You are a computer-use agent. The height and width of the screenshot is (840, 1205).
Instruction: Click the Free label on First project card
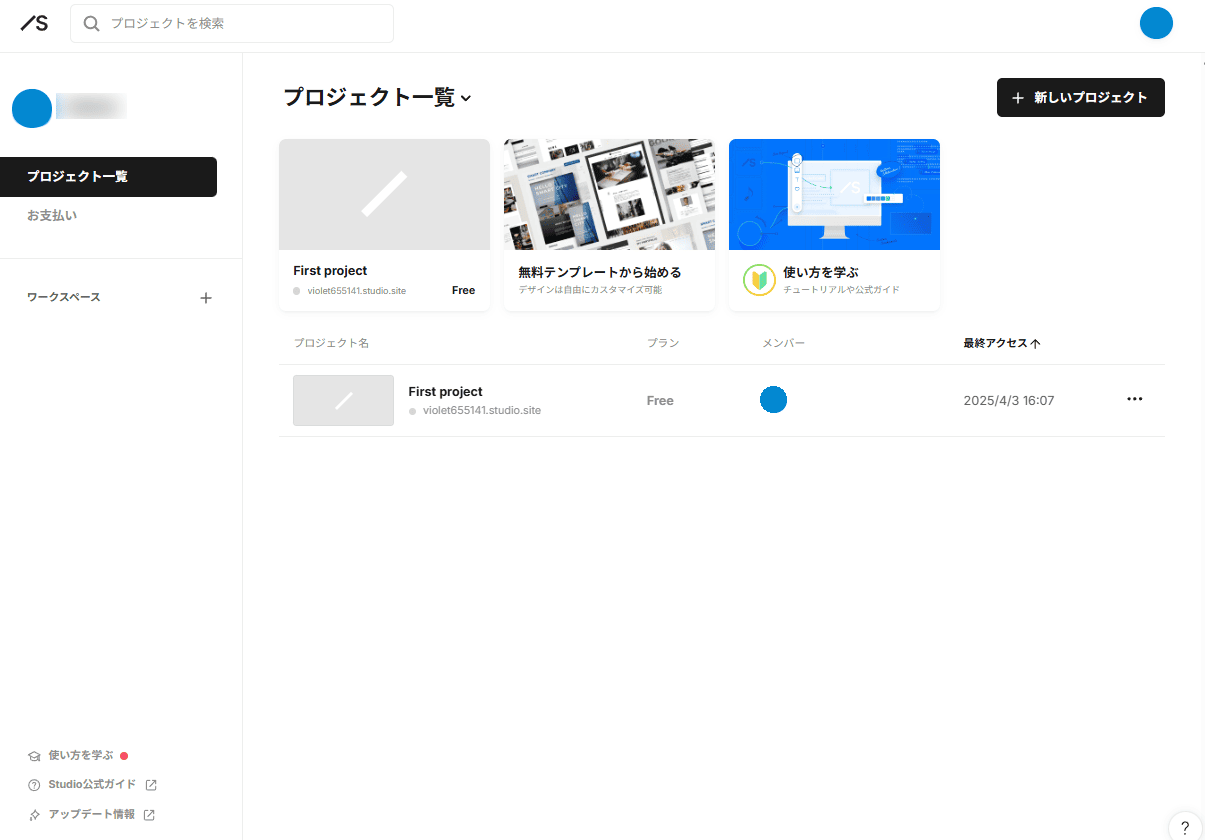463,290
